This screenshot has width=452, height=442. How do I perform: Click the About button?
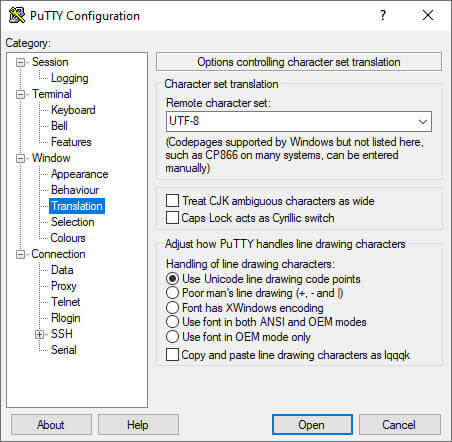(51, 425)
